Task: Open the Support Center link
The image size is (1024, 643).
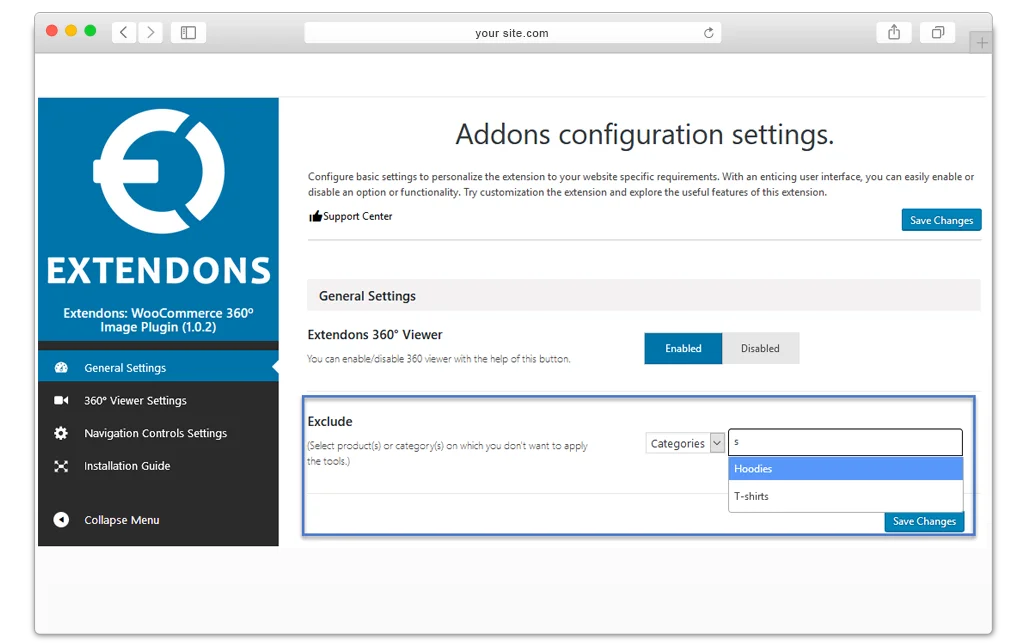Action: pyautogui.click(x=357, y=216)
